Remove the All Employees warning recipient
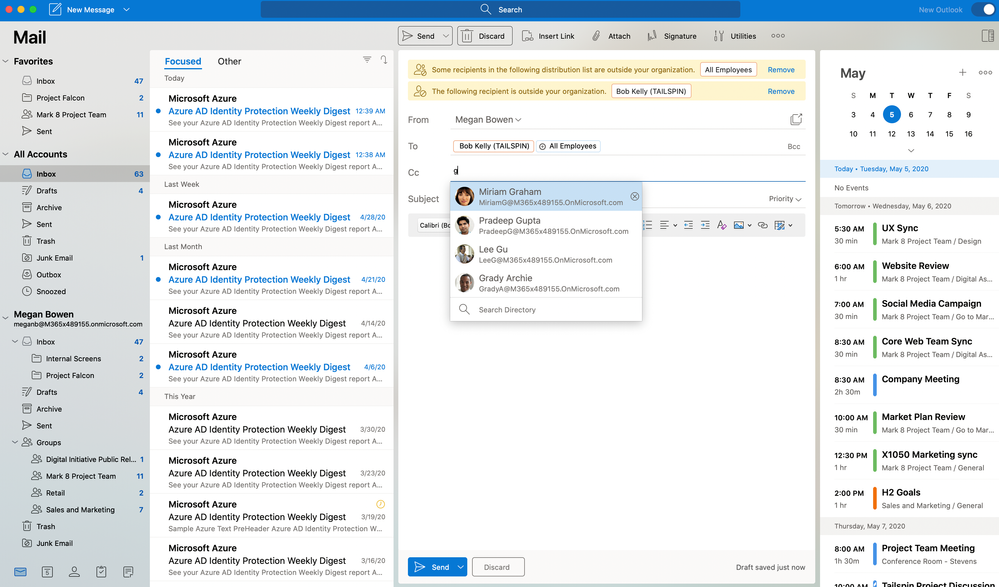The height and width of the screenshot is (587, 999). point(780,69)
